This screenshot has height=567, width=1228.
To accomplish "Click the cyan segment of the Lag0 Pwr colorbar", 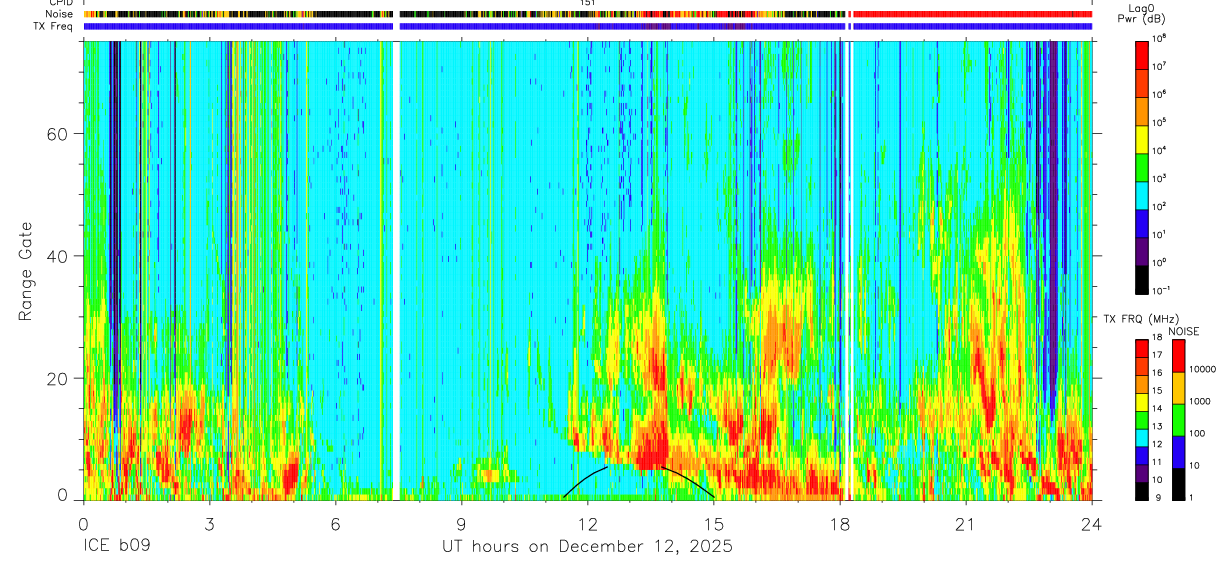I will coord(1143,194).
